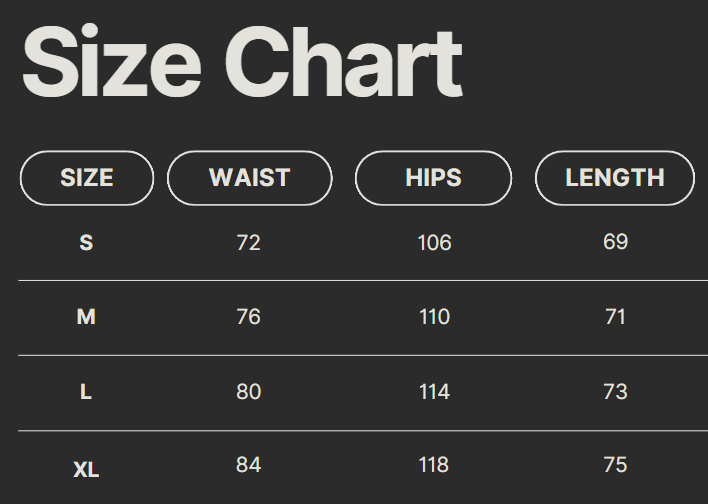Click waist value 72 for size S

pos(248,243)
